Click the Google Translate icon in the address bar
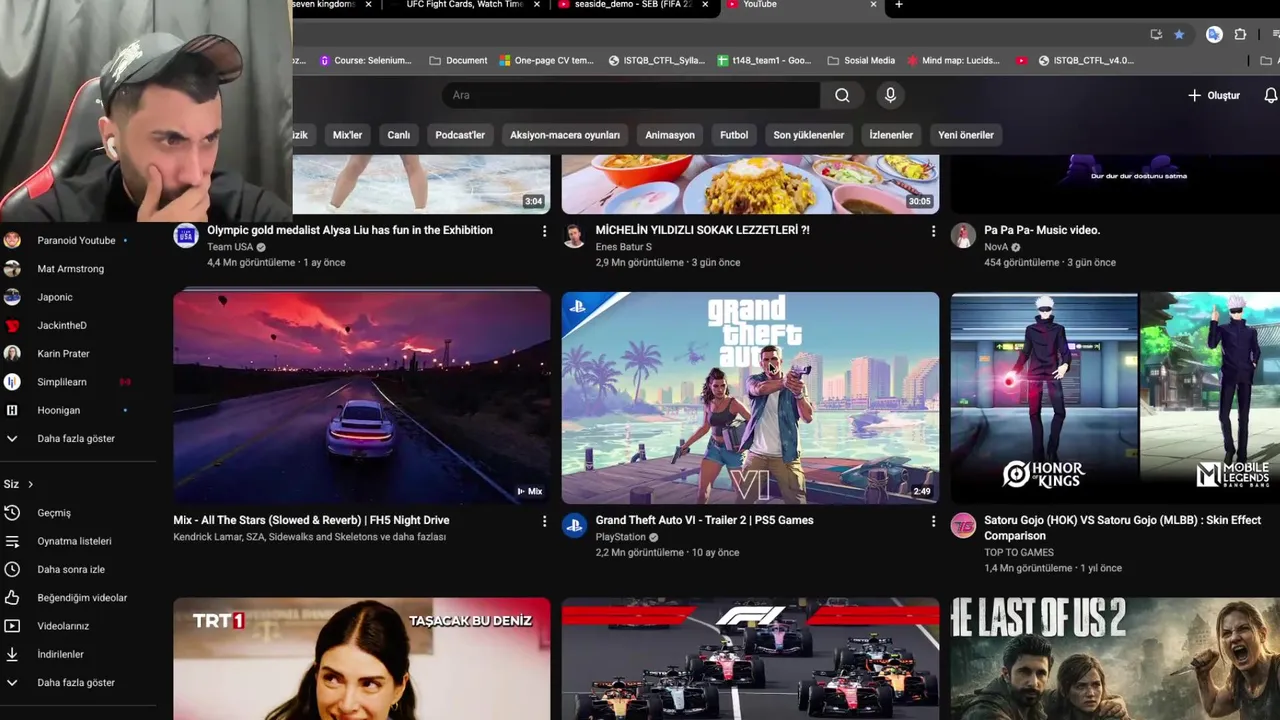 tap(1213, 34)
